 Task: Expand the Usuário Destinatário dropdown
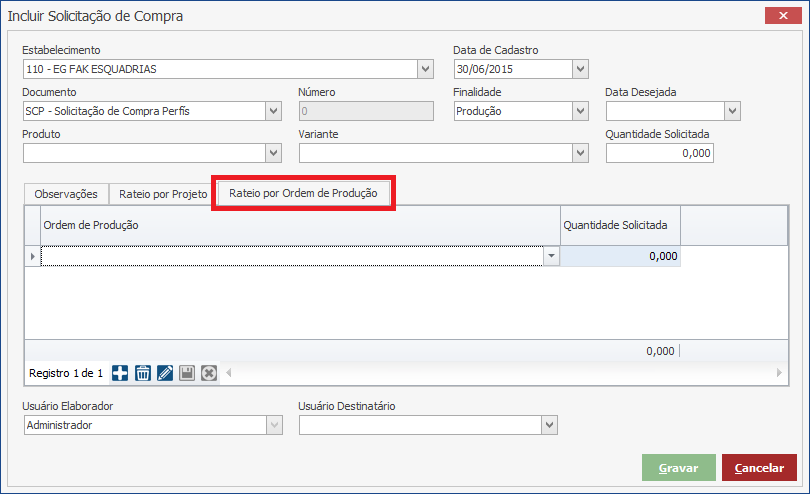point(548,426)
